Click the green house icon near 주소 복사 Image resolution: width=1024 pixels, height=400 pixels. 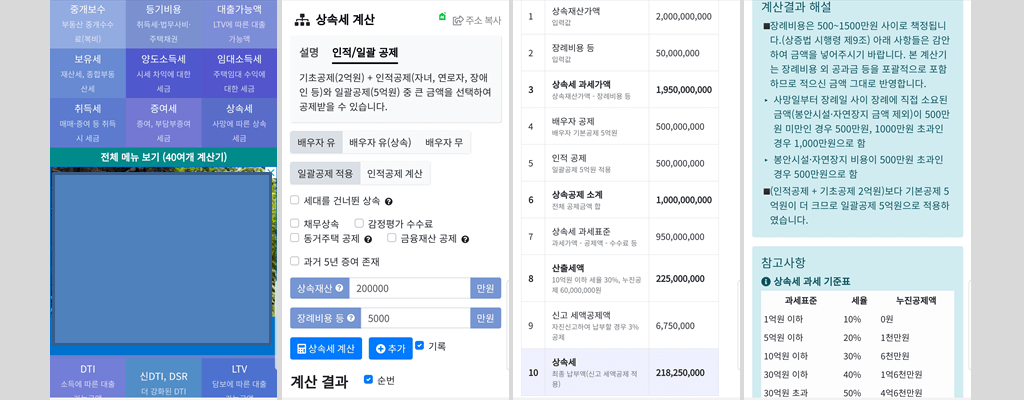pyautogui.click(x=443, y=16)
